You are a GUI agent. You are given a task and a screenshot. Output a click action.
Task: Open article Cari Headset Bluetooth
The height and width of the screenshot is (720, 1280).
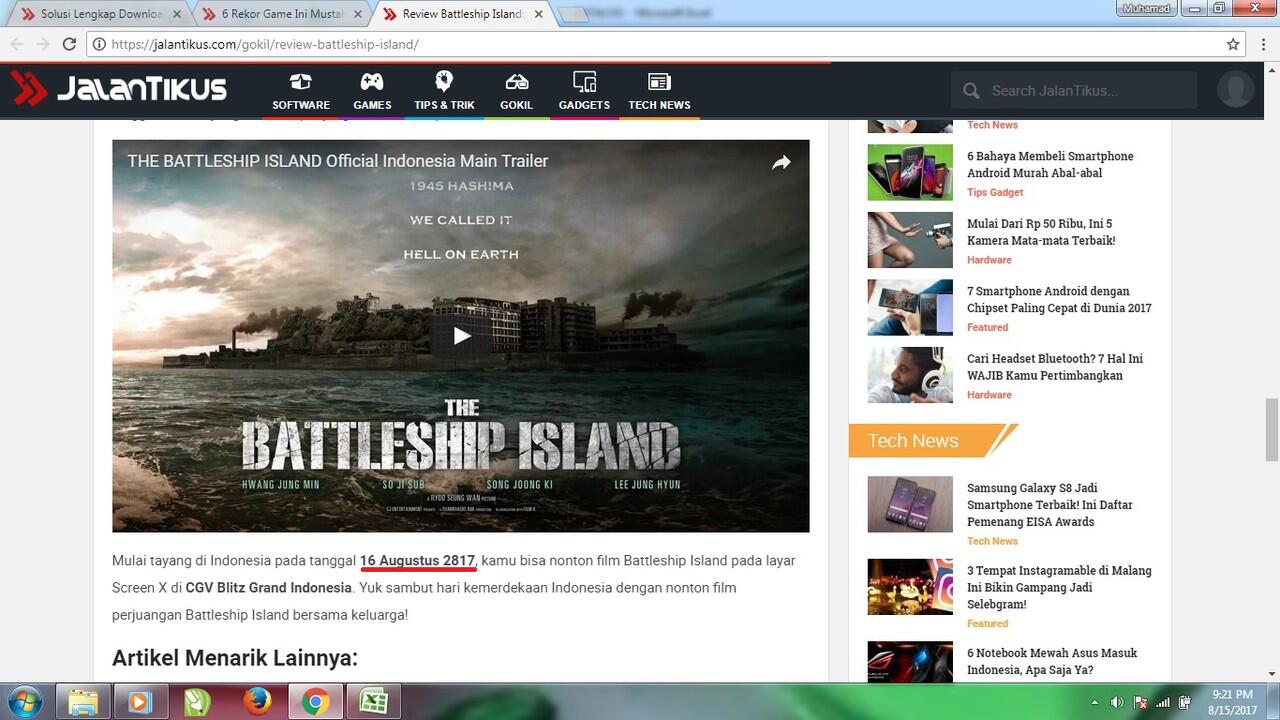1055,367
